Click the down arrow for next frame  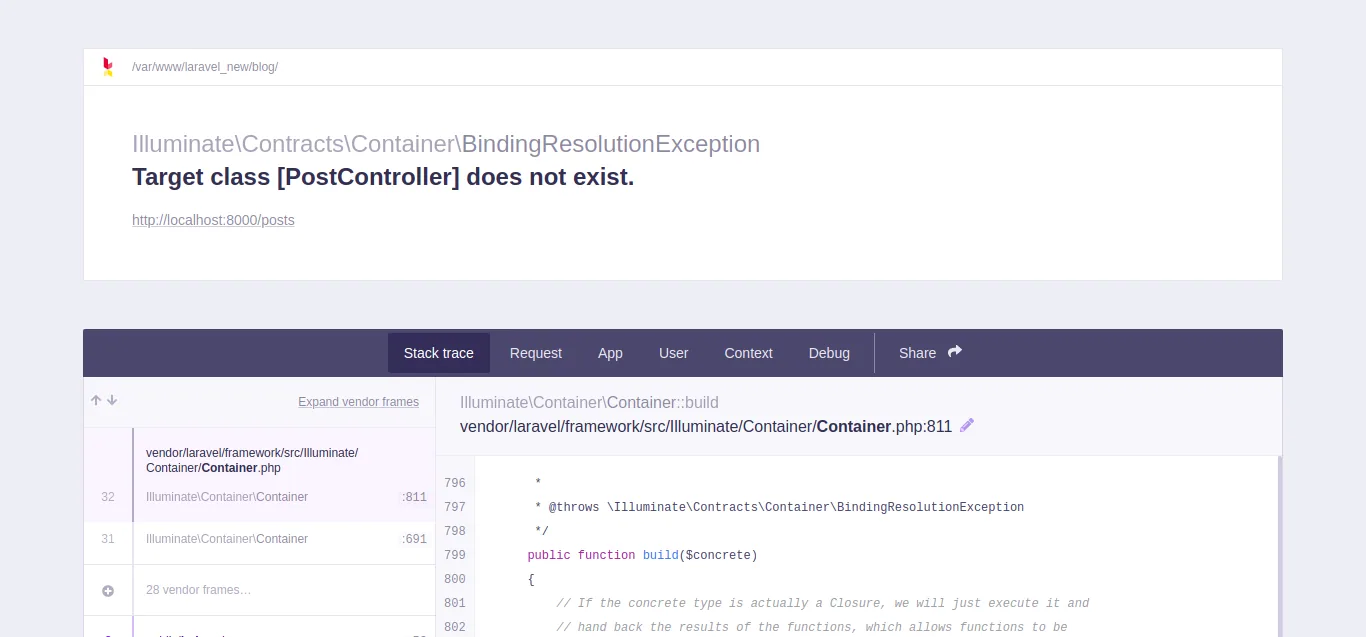(112, 400)
